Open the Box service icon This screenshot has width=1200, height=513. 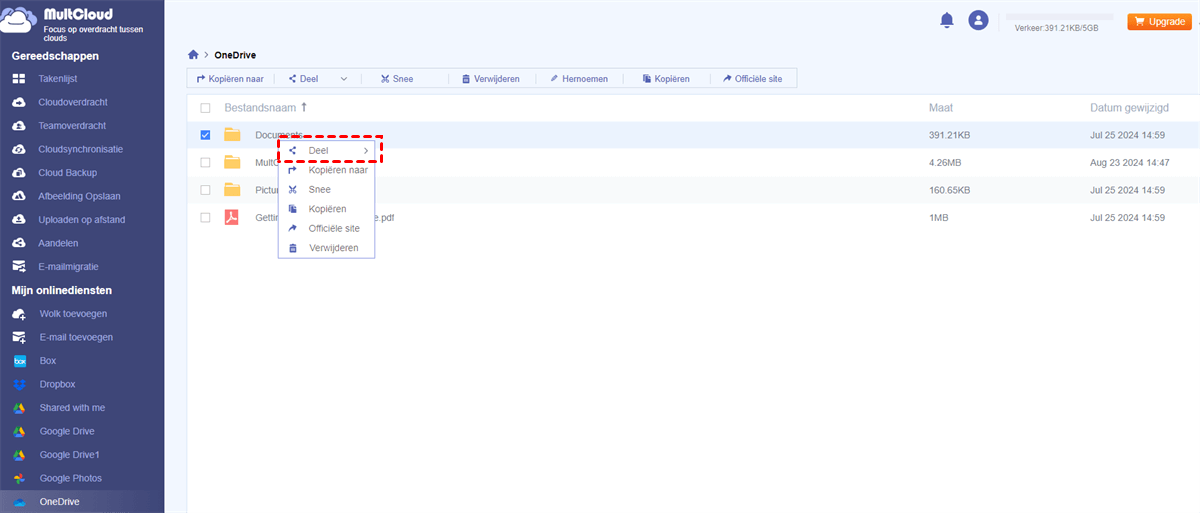click(19, 361)
